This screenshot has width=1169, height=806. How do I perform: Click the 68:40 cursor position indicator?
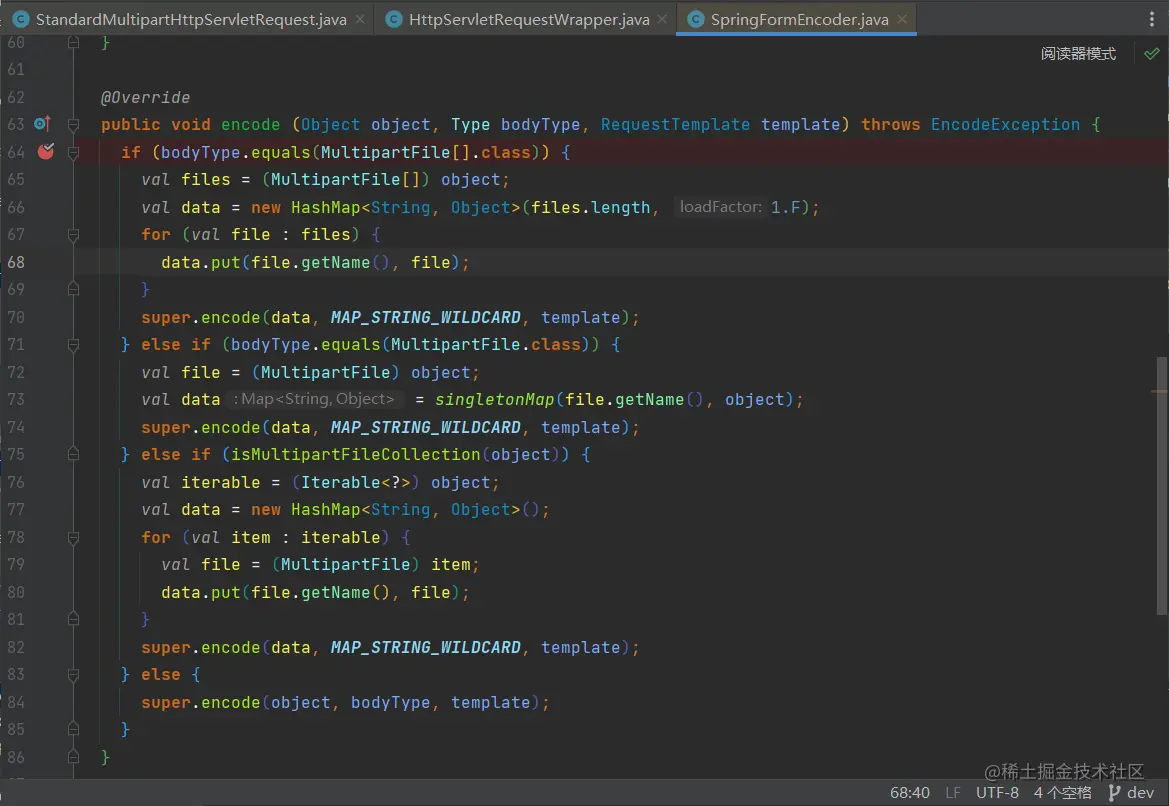(910, 793)
